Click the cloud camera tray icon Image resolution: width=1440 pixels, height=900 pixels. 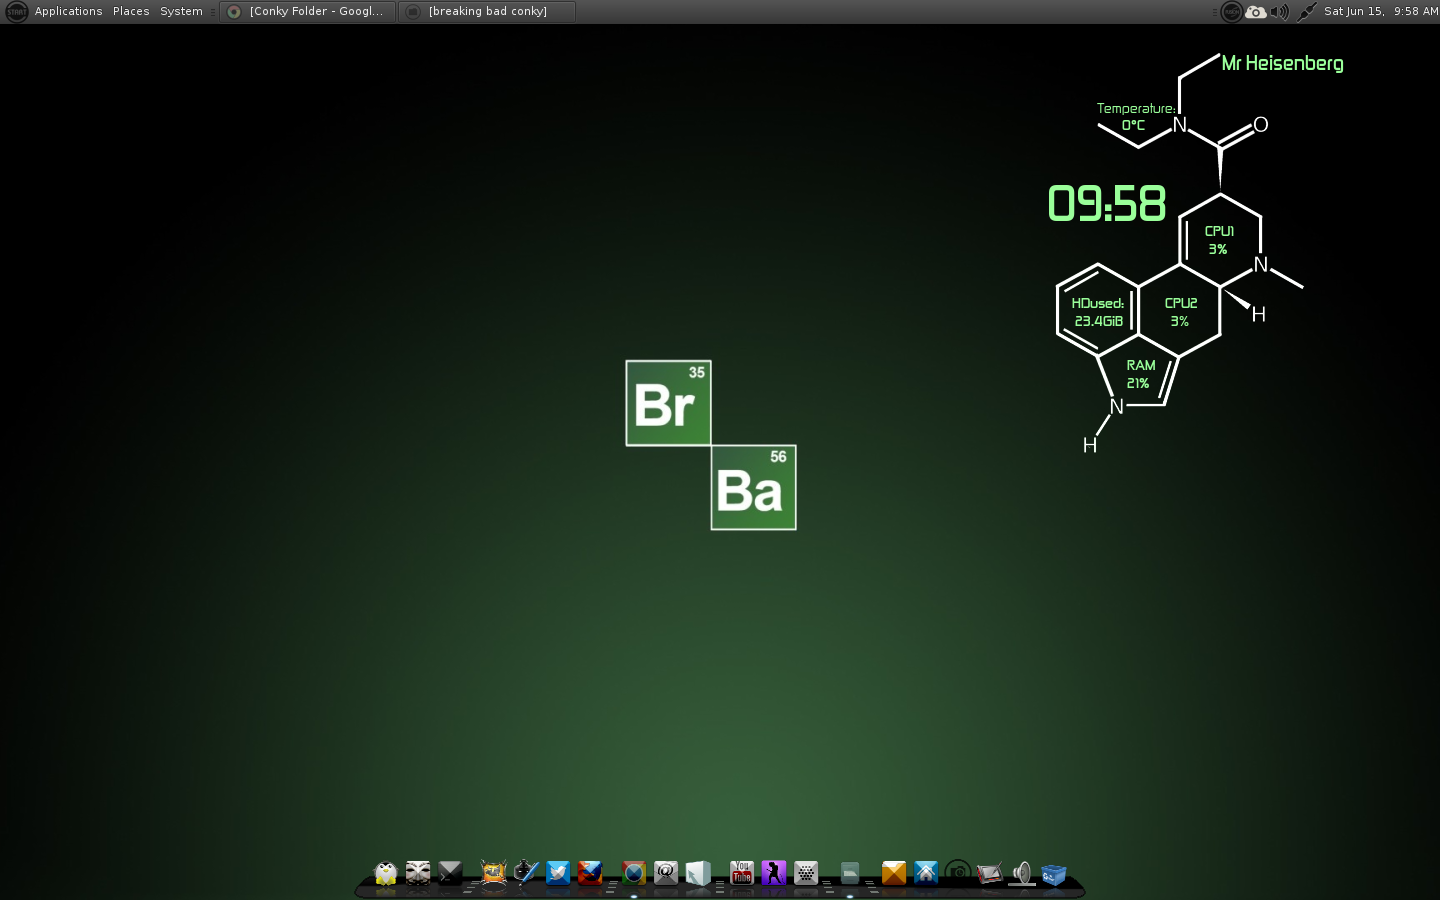coord(1256,12)
